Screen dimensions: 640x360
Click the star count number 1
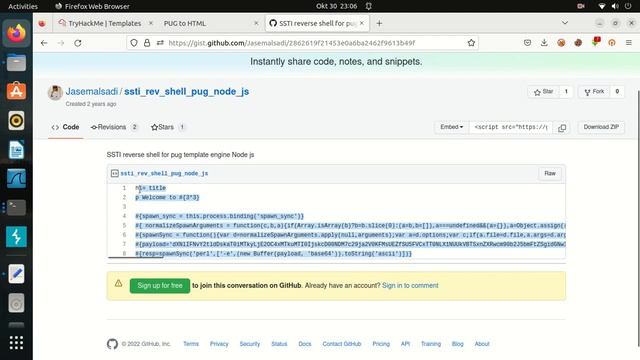coord(566,92)
